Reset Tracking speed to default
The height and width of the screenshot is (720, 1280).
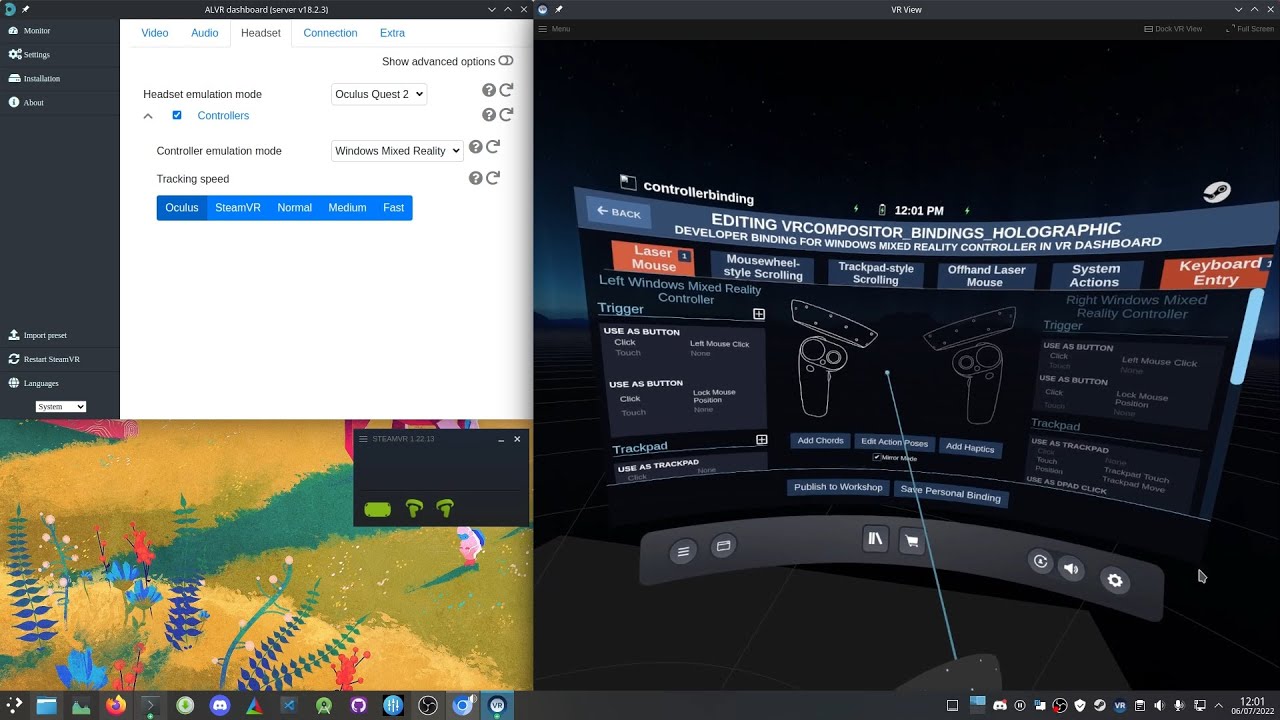(x=493, y=178)
